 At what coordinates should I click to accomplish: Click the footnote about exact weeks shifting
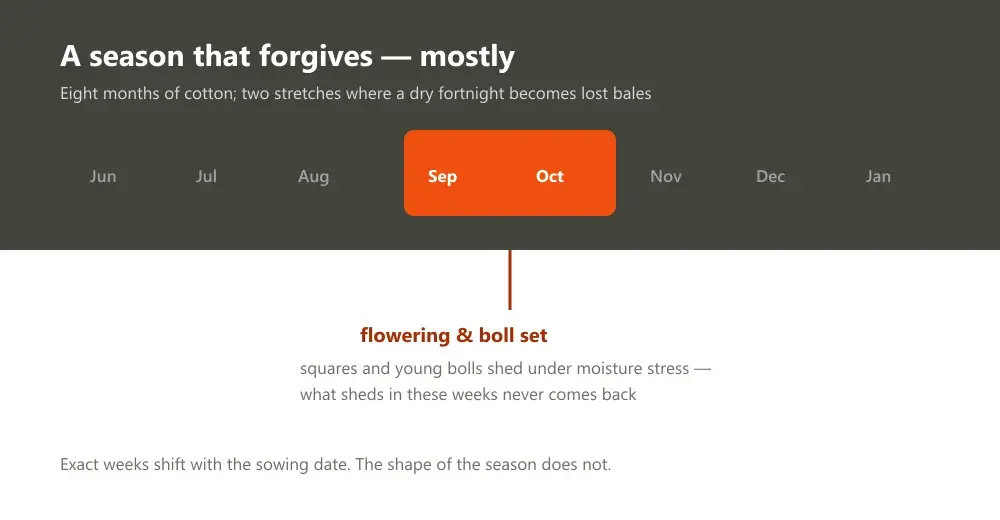[335, 464]
